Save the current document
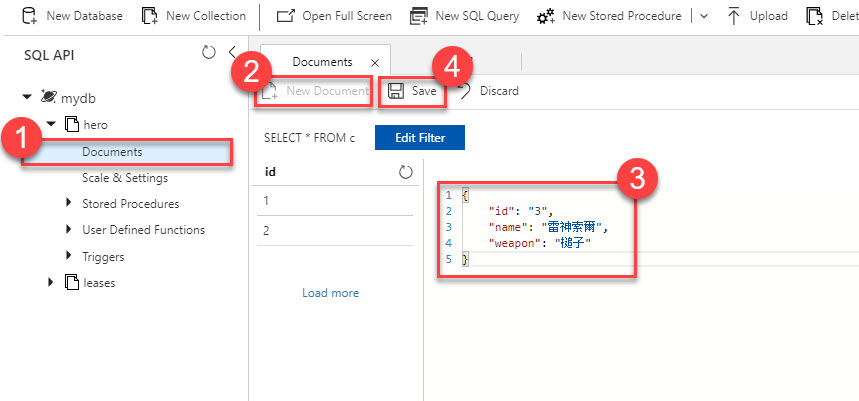 coord(413,91)
